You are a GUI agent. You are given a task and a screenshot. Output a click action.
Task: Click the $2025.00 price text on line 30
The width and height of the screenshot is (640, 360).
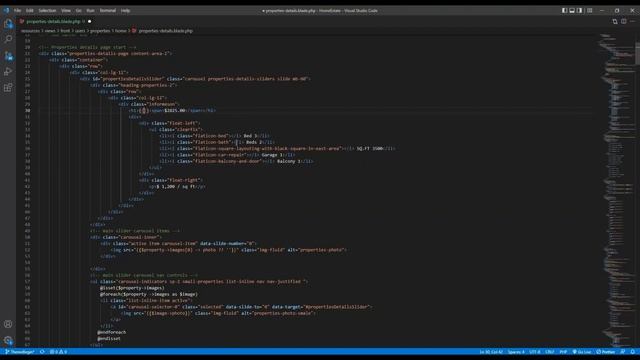(175, 110)
